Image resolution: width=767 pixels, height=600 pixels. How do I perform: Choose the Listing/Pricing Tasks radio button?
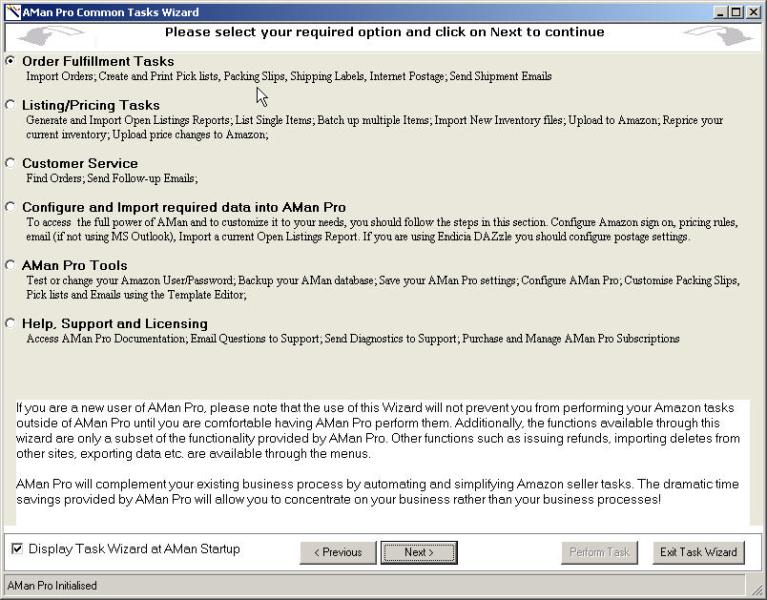click(x=11, y=105)
